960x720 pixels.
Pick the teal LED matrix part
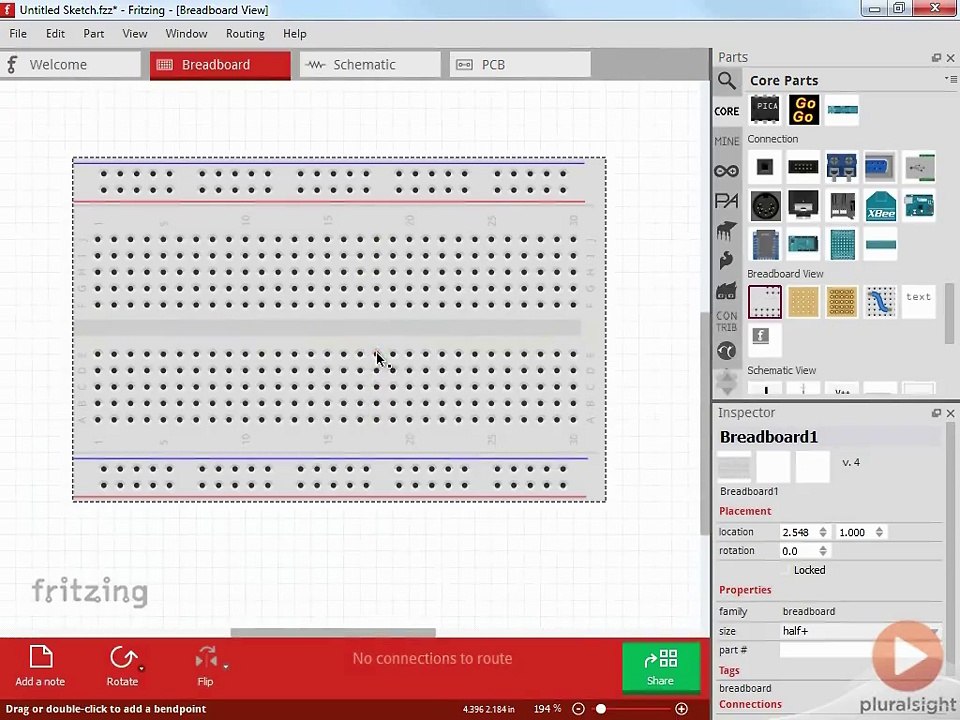point(842,244)
